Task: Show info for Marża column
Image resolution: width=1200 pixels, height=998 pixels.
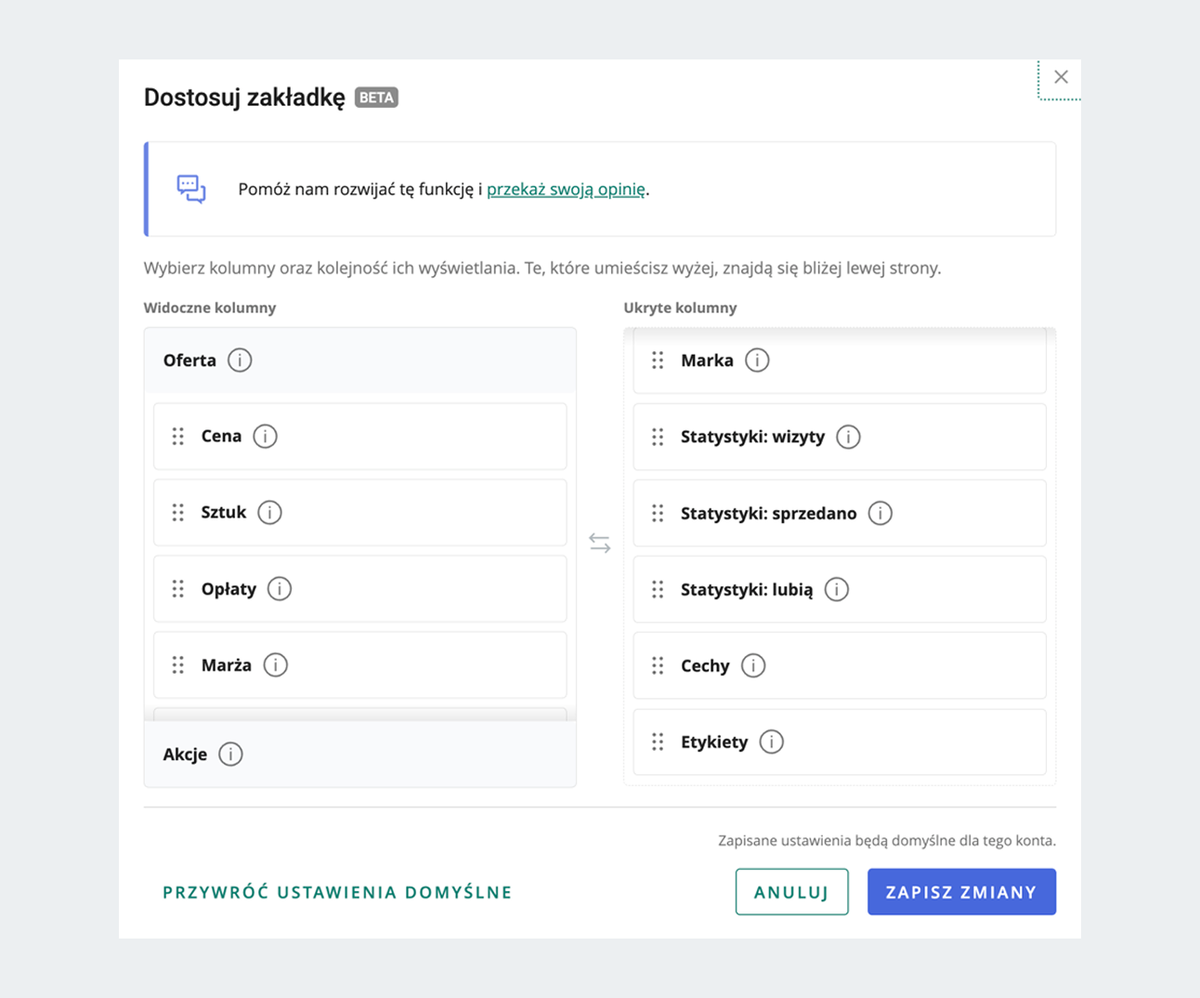Action: pyautogui.click(x=275, y=665)
